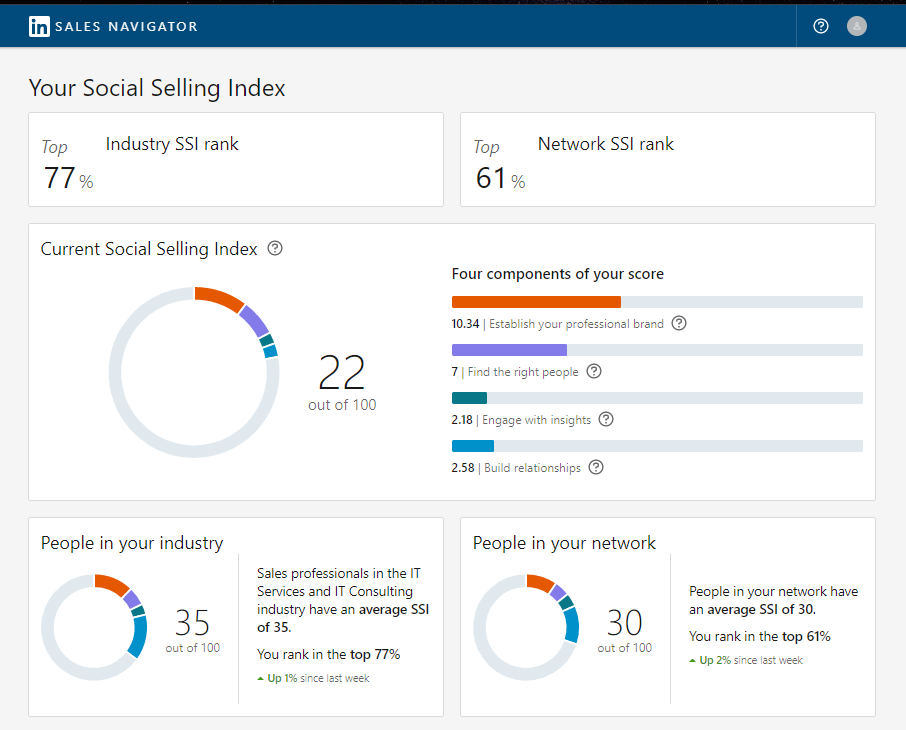This screenshot has width=906, height=730.
Task: Click the '30' network average score
Action: (x=625, y=622)
